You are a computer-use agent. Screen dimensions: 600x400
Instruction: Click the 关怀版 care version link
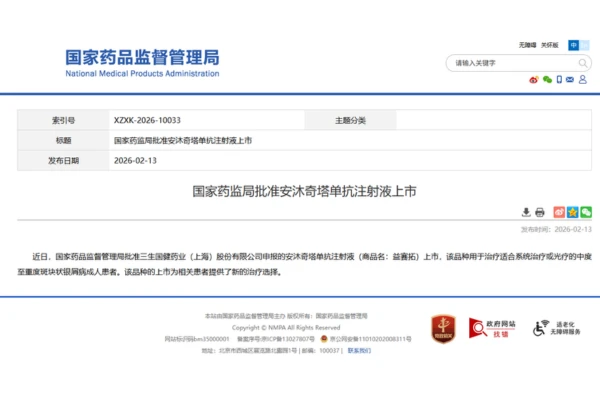click(x=549, y=45)
